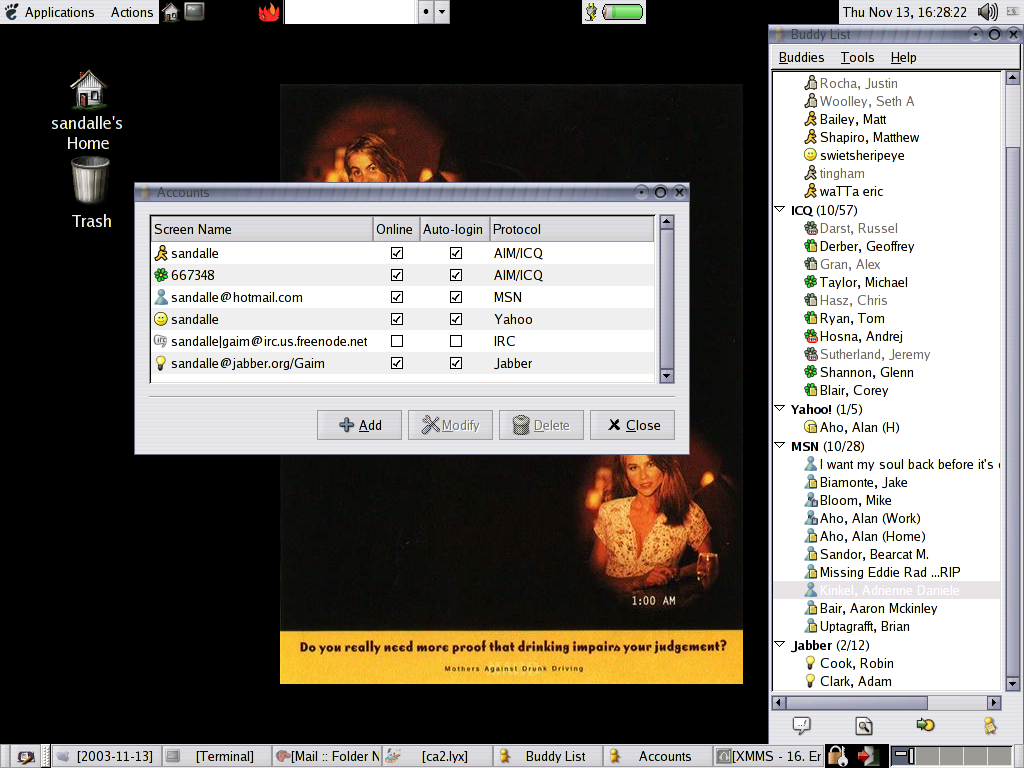Open the terminal launcher in top panel
1024x768 pixels.
tap(195, 12)
